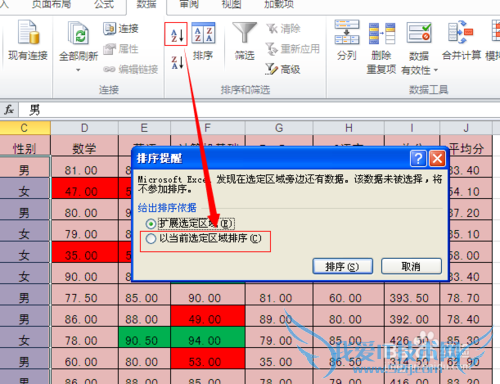
Task: Click Text to Columns (分列) icon
Action: pos(347,32)
